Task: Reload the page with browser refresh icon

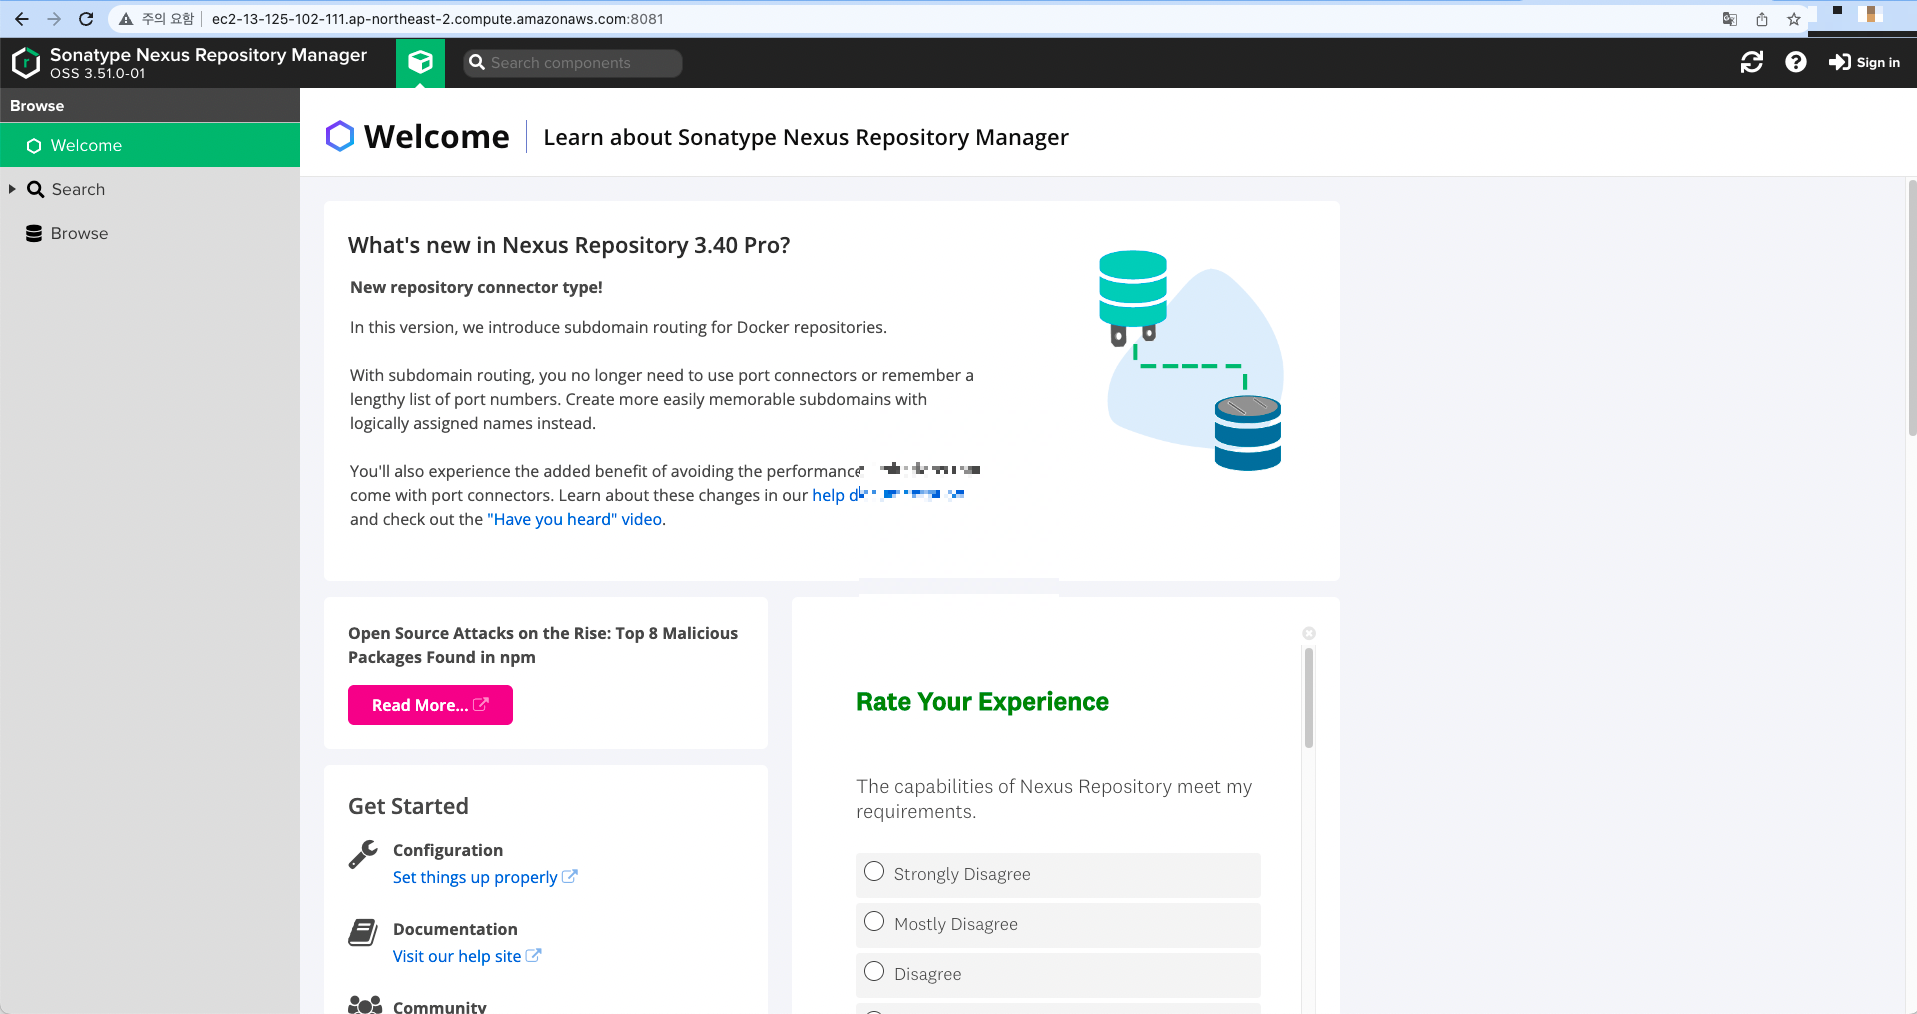Action: pos(86,19)
